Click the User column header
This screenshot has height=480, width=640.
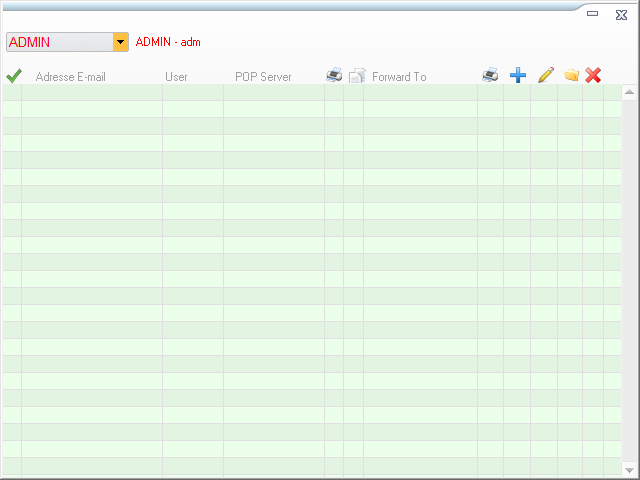(x=176, y=77)
